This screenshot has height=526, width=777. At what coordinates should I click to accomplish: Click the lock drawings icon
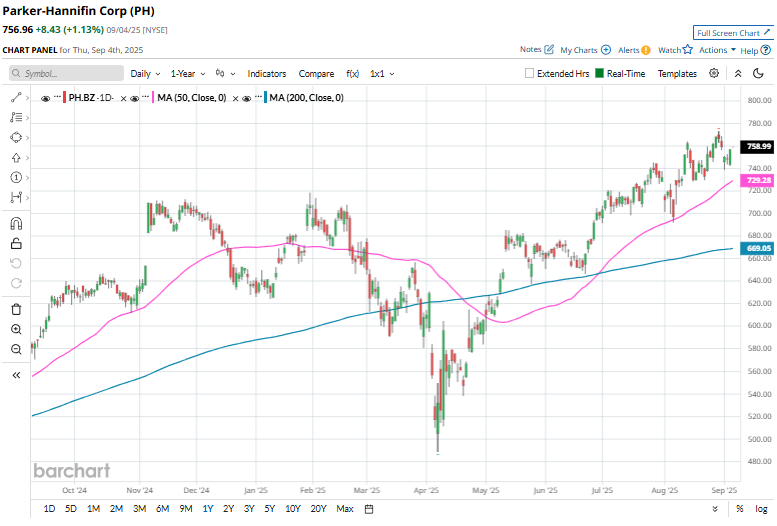tap(16, 243)
